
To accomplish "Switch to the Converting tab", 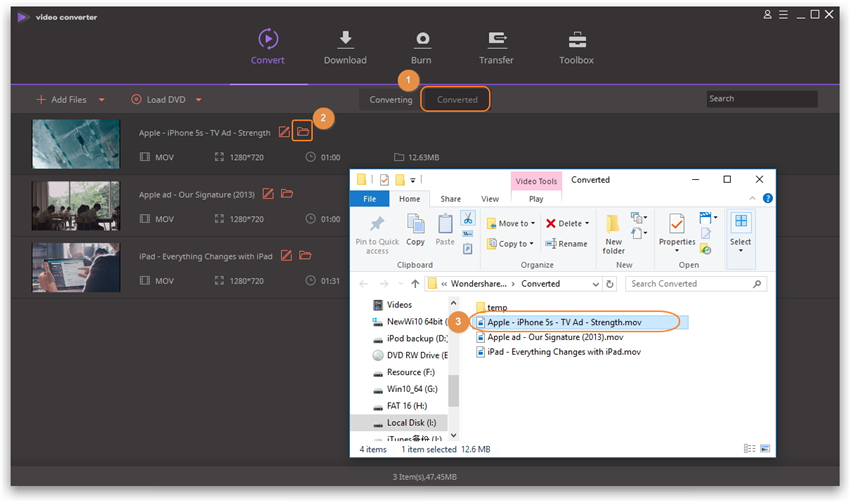I will 390,100.
